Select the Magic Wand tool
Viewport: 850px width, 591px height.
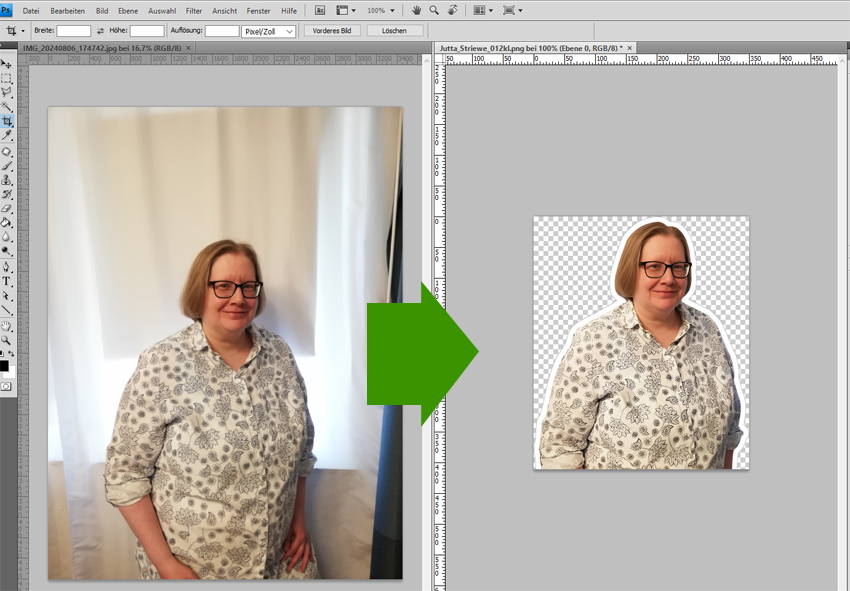[x=6, y=106]
